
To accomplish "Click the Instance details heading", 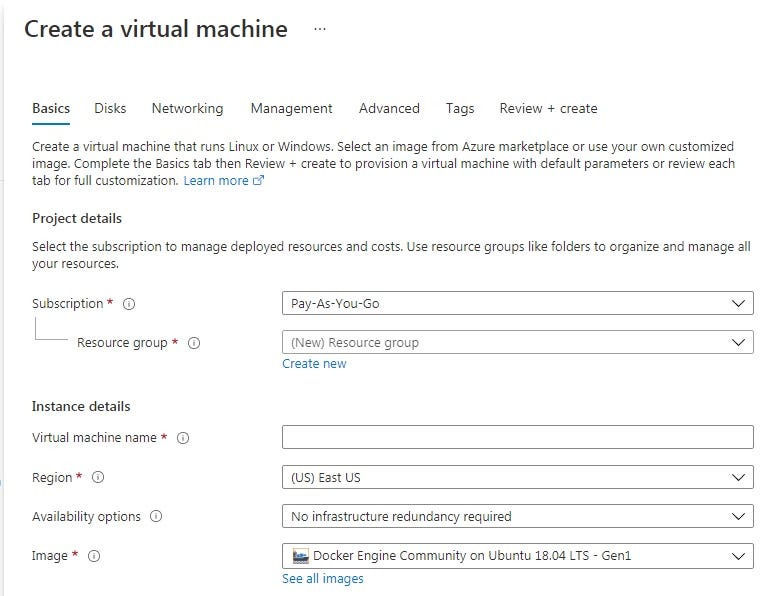I will tap(81, 407).
